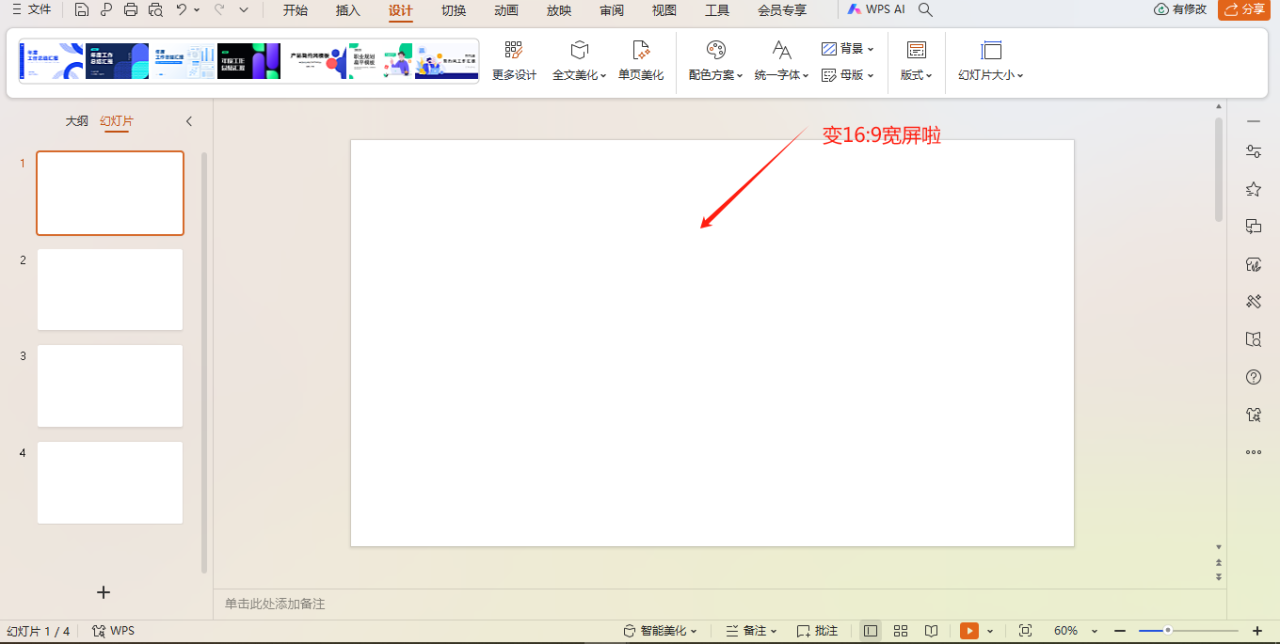Select slide 3 thumbnail in the panel
The image size is (1280, 644).
pyautogui.click(x=109, y=385)
